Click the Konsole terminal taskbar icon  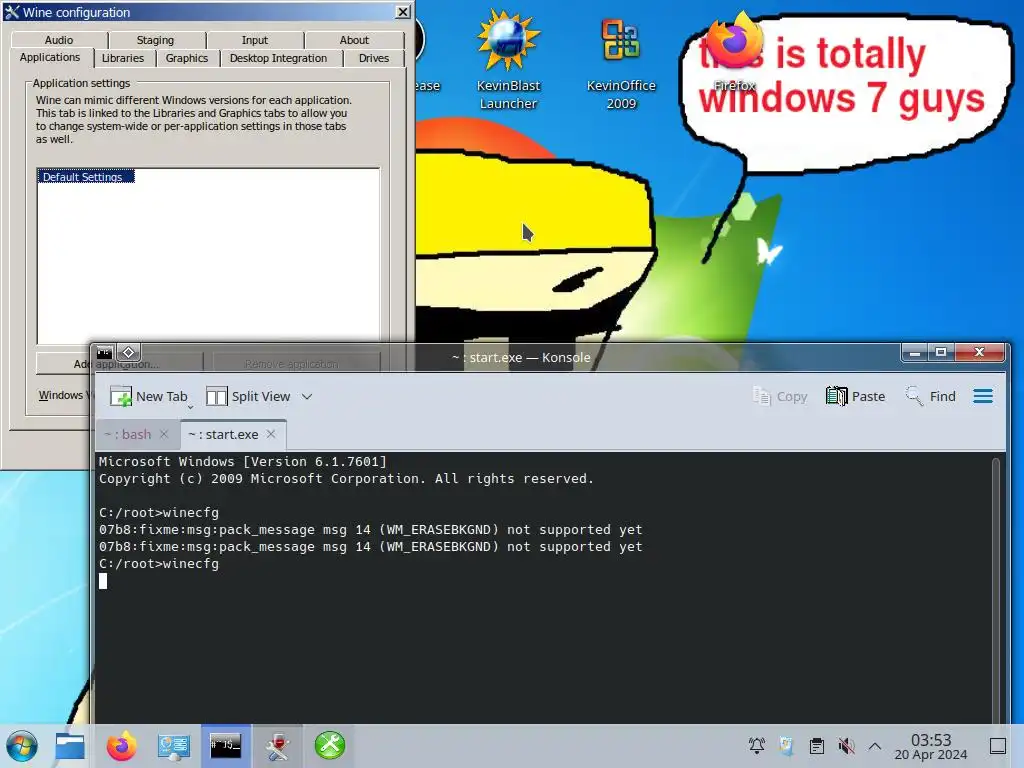225,746
